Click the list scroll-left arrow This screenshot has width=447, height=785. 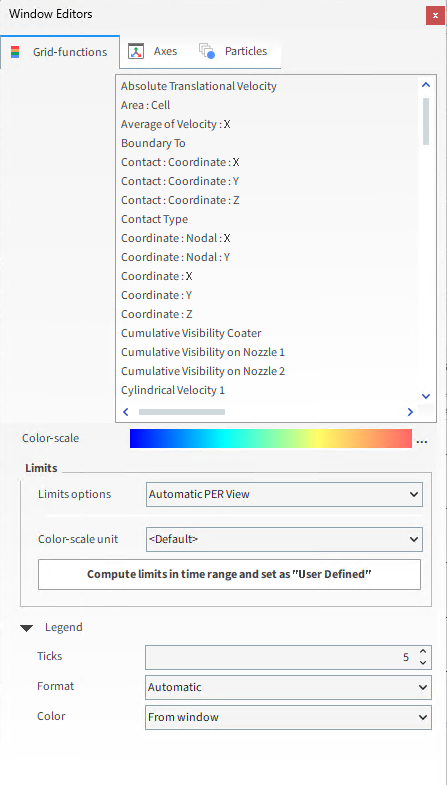click(x=126, y=412)
